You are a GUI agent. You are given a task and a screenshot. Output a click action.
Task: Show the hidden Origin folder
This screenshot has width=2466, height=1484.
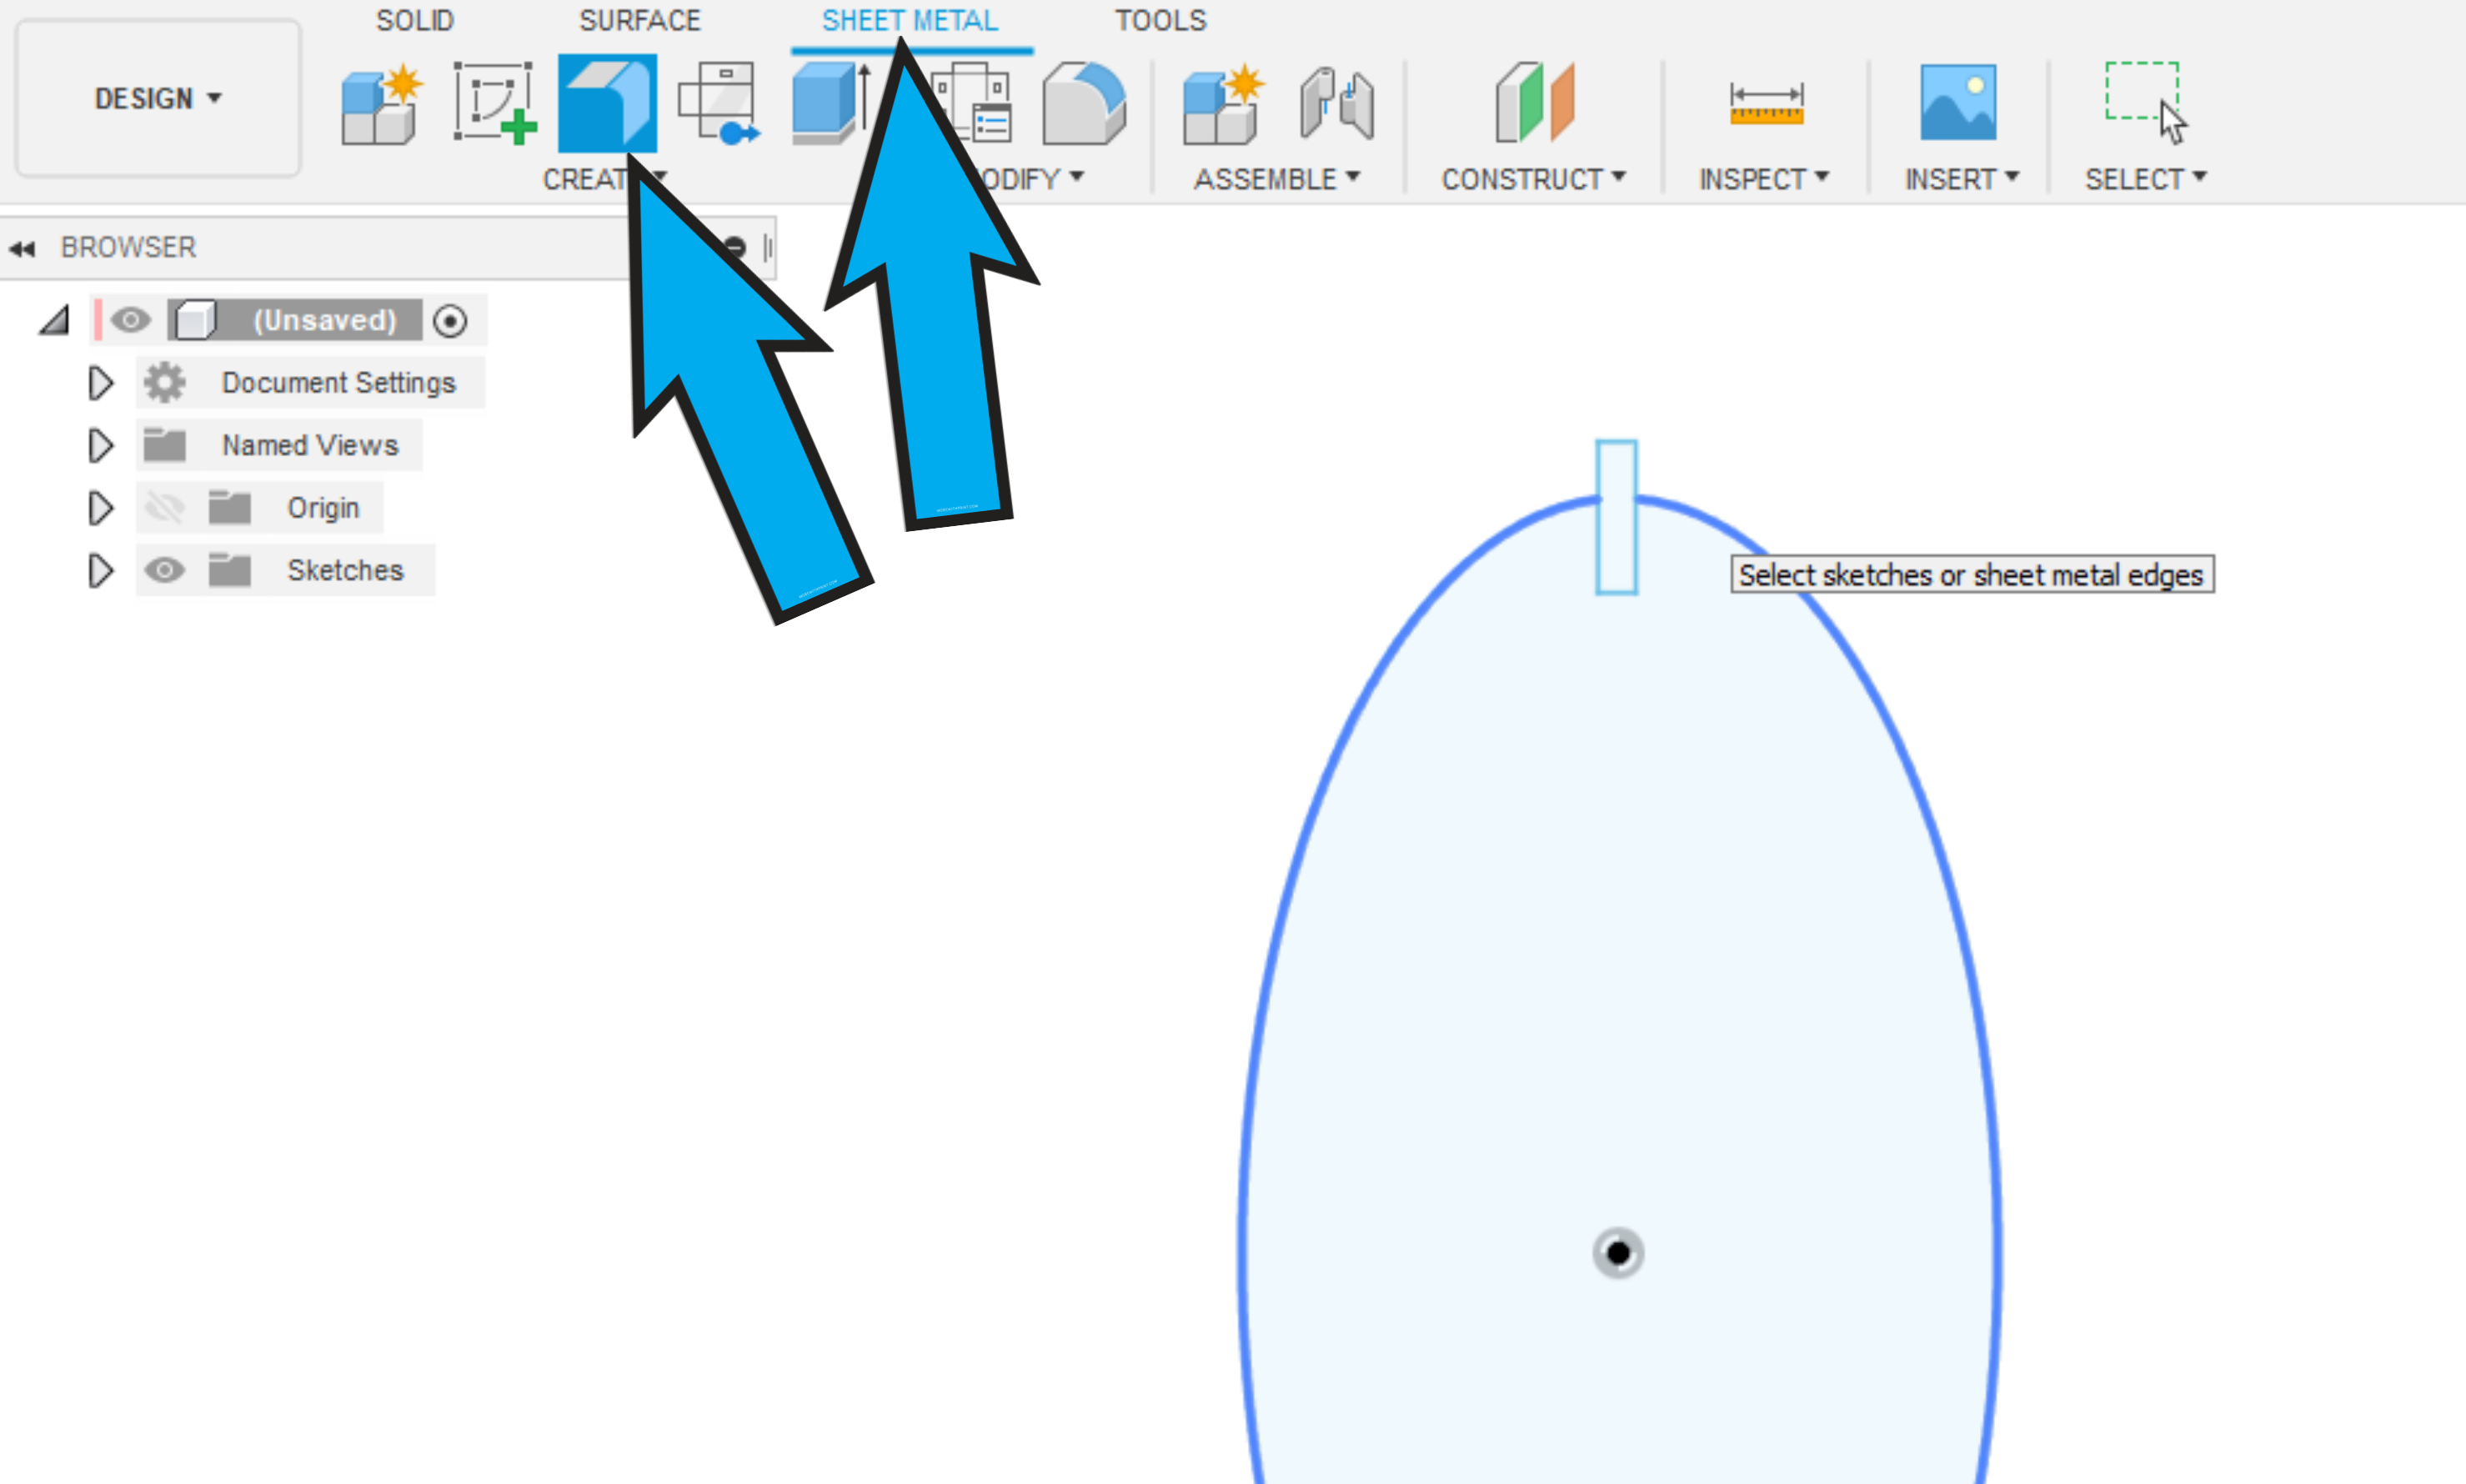click(x=164, y=508)
